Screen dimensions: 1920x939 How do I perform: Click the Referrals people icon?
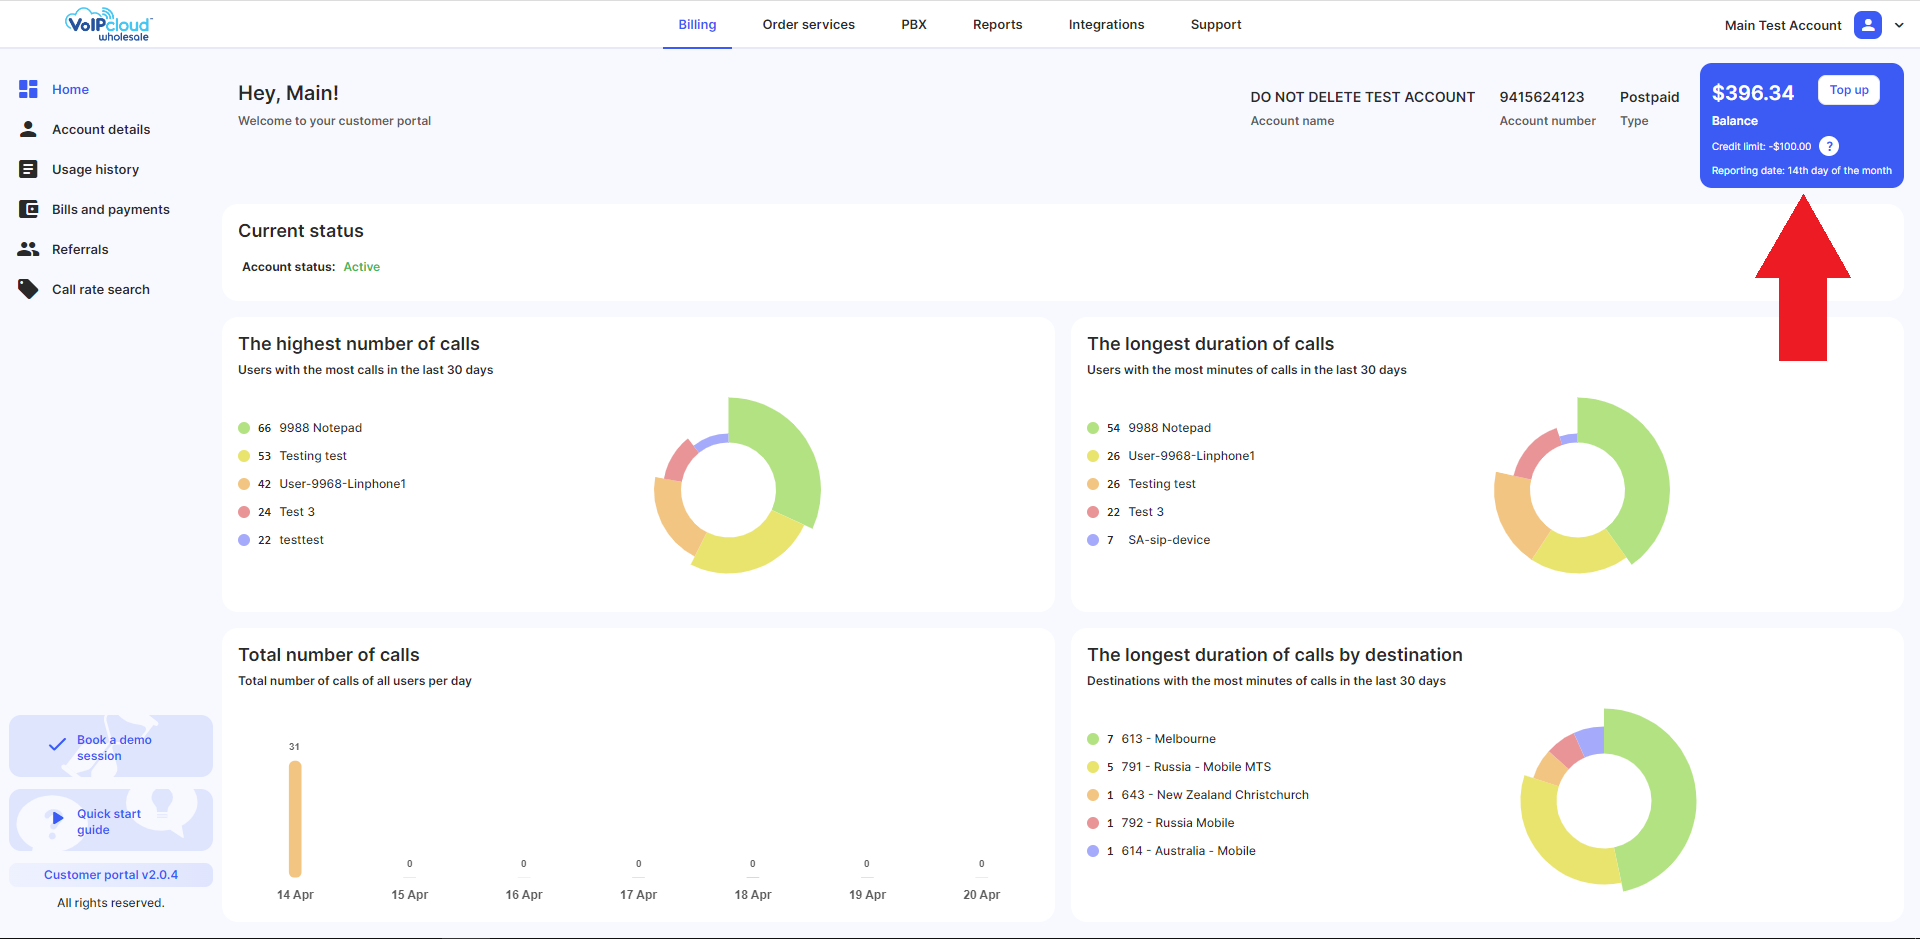(28, 249)
